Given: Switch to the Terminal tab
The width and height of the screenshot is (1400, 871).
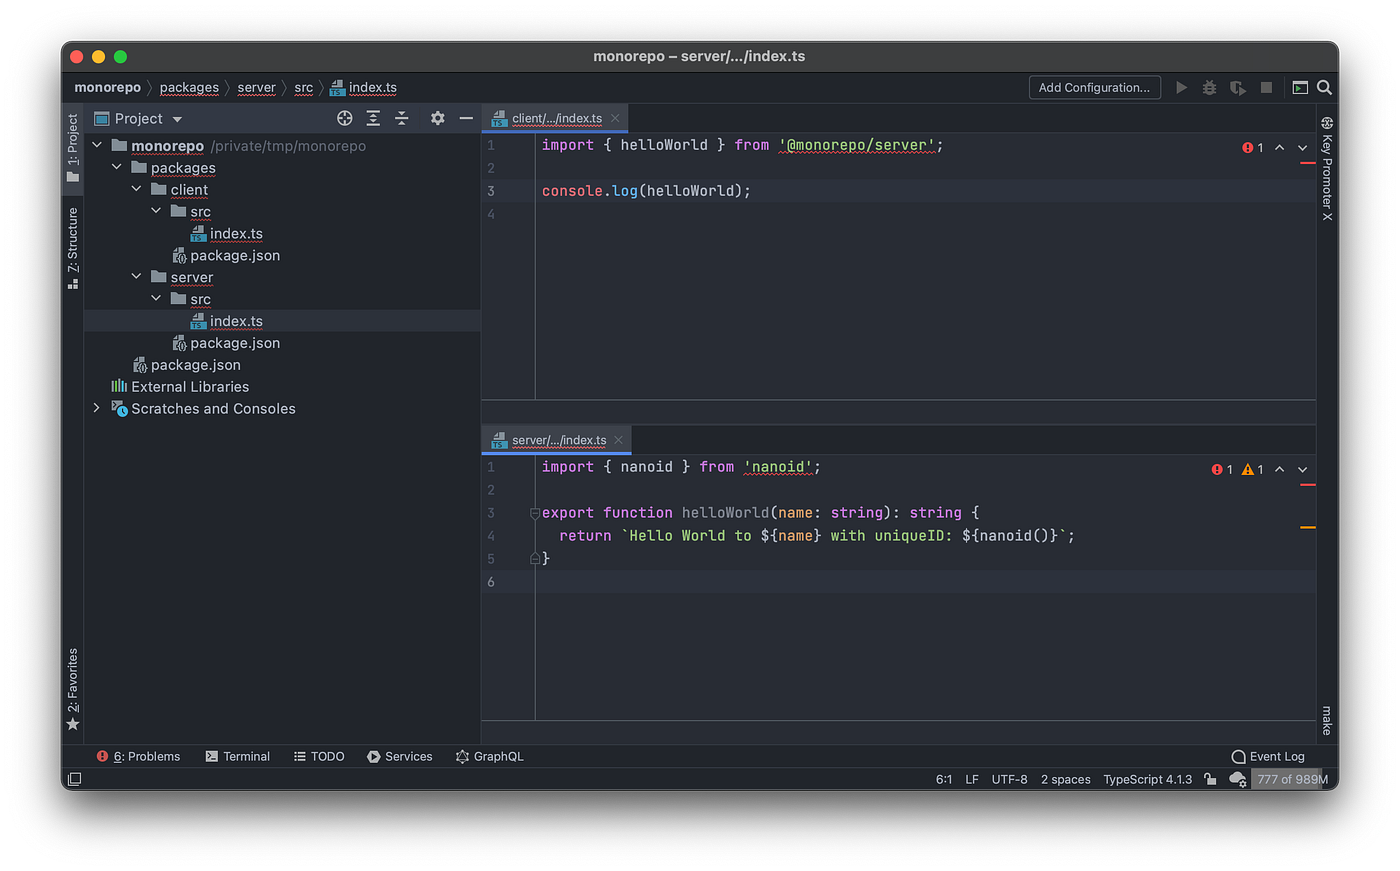Looking at the screenshot, I should [x=238, y=757].
